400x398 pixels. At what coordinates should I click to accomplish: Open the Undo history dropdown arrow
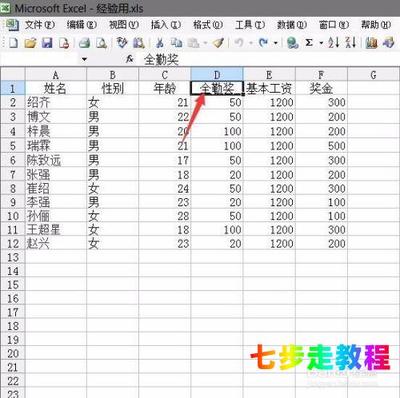coord(251,43)
